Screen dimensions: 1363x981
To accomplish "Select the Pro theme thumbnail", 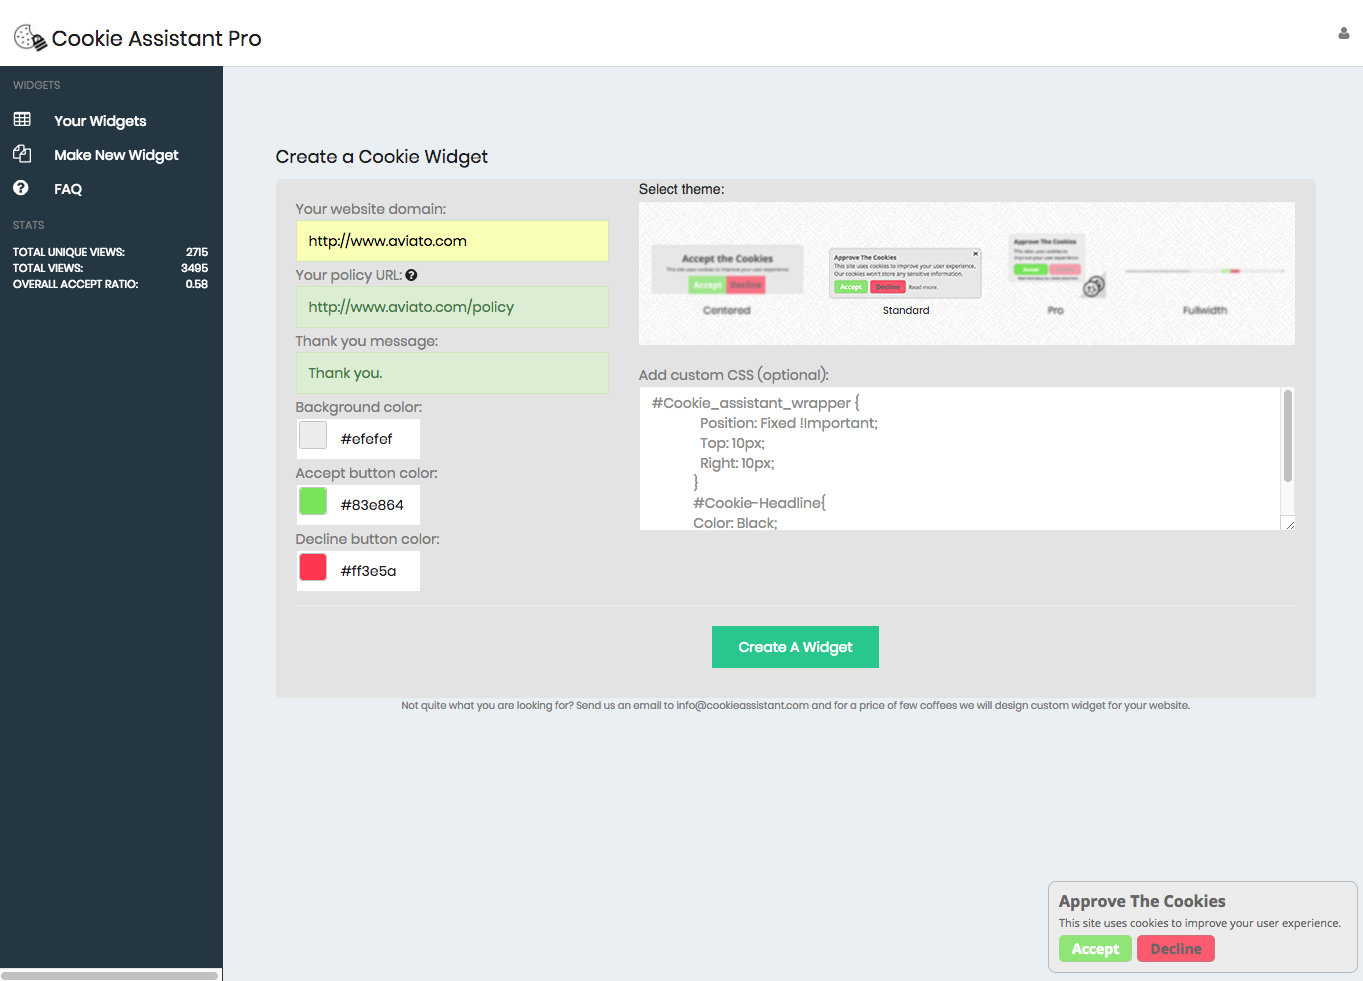I will 1056,275.
